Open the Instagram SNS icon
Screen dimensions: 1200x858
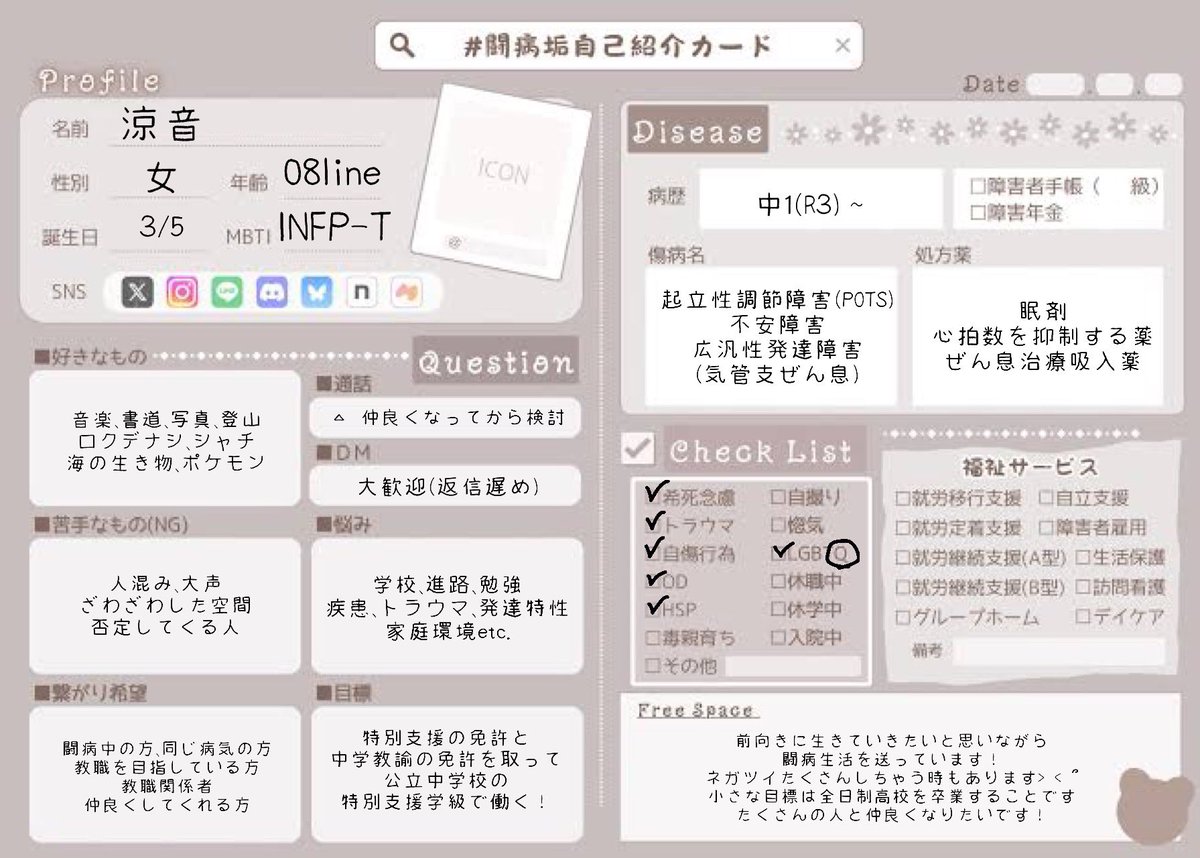tap(182, 292)
